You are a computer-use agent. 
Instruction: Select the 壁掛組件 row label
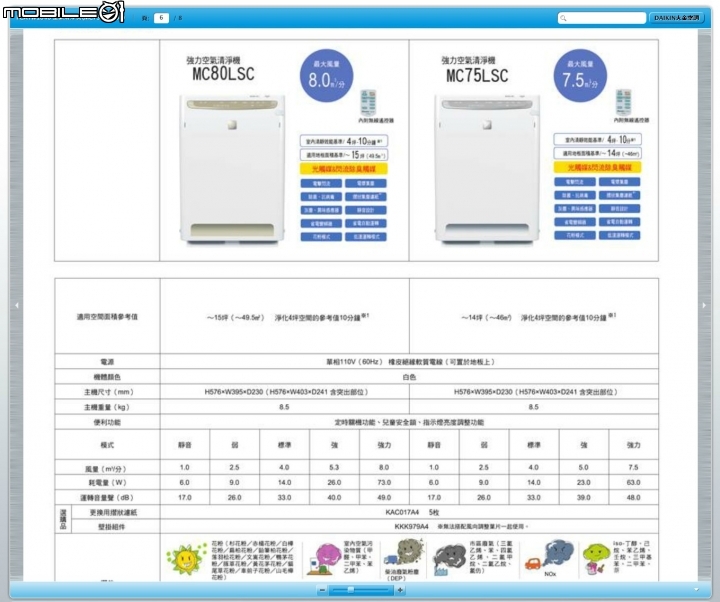[x=112, y=527]
